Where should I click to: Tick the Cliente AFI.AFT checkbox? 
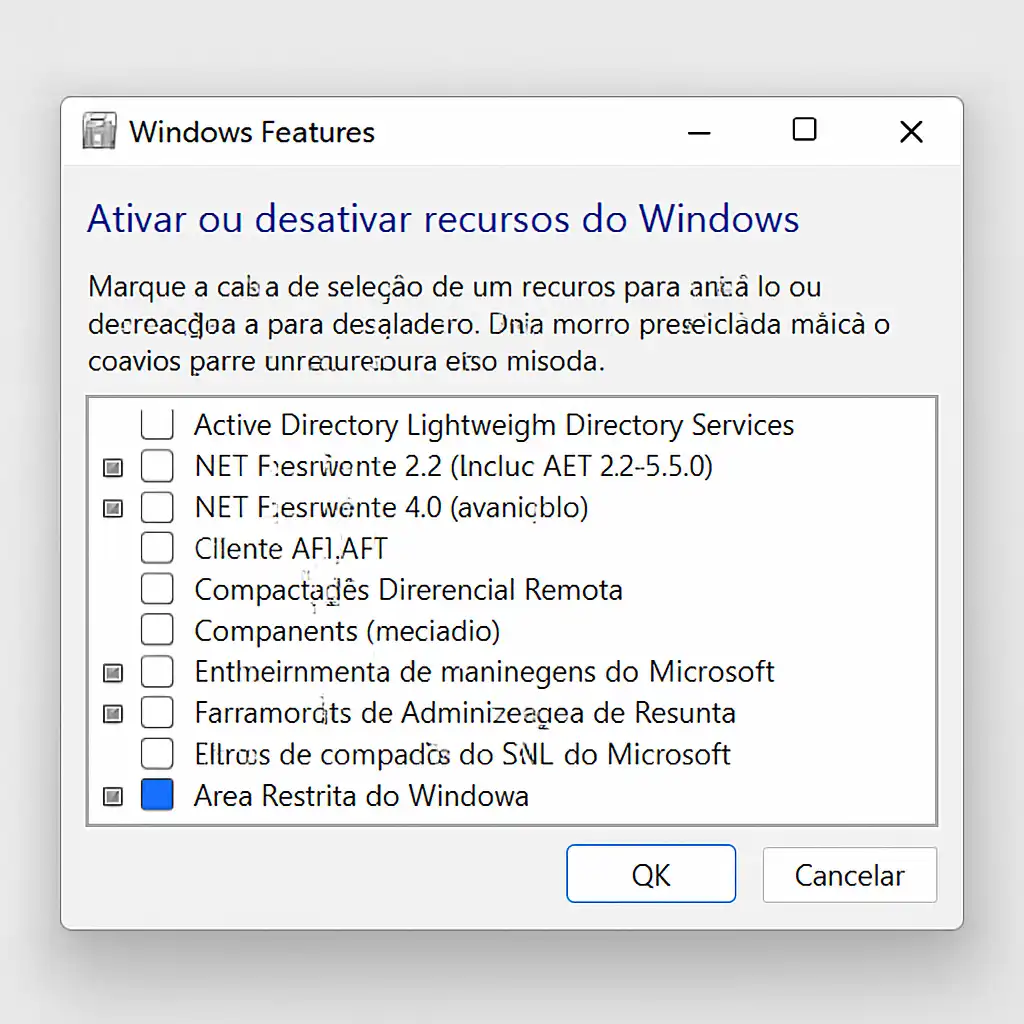pyautogui.click(x=157, y=548)
